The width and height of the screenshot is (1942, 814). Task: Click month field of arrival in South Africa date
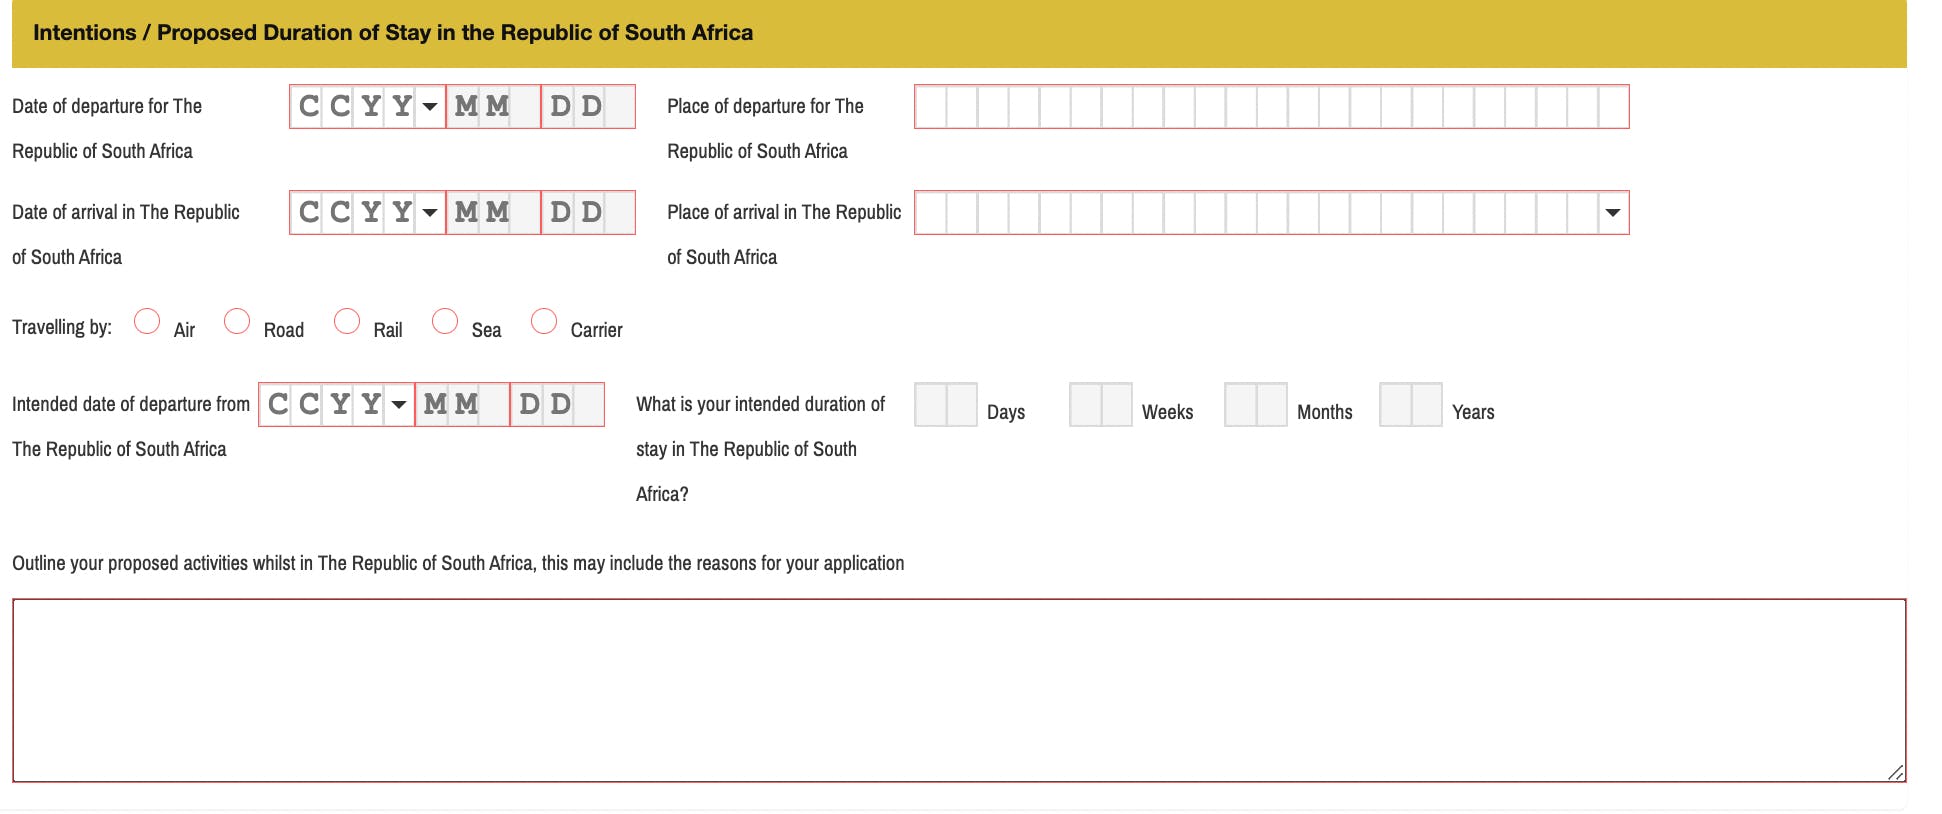click(493, 212)
